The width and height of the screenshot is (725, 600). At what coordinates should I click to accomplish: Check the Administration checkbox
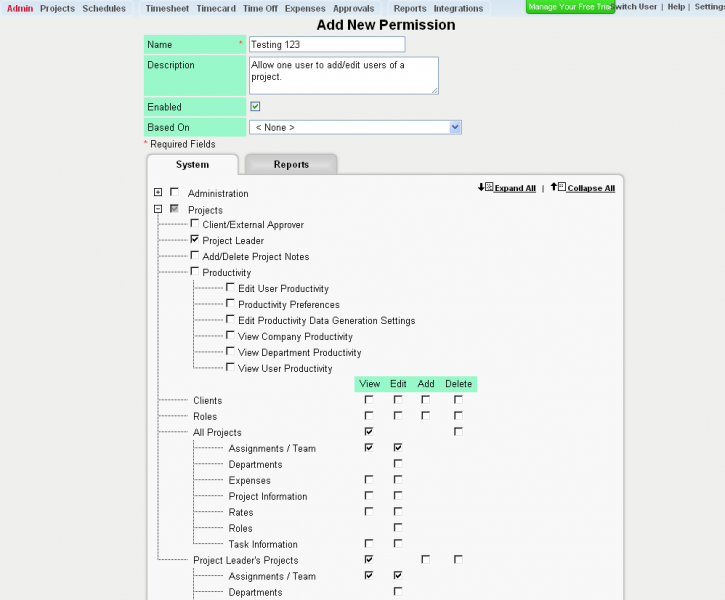click(174, 191)
